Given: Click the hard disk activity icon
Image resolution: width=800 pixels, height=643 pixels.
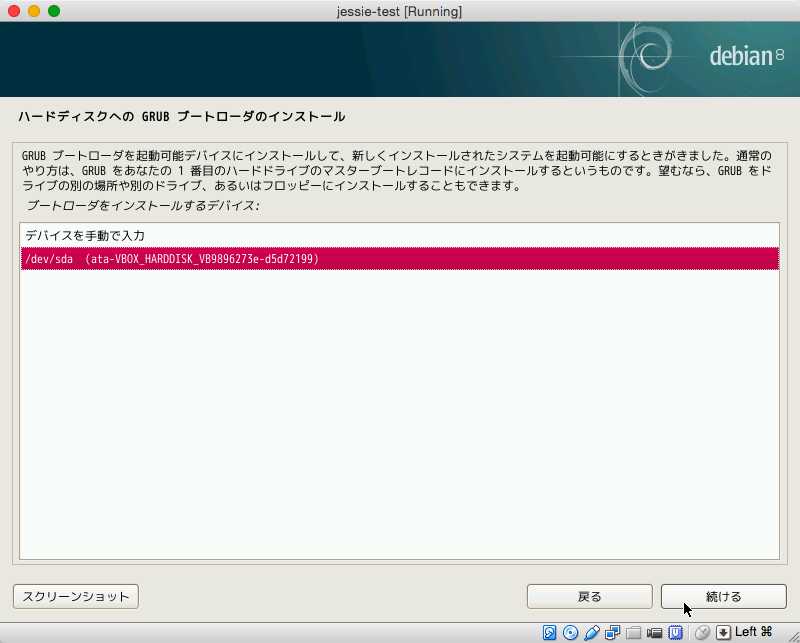Looking at the screenshot, I should (x=549, y=632).
